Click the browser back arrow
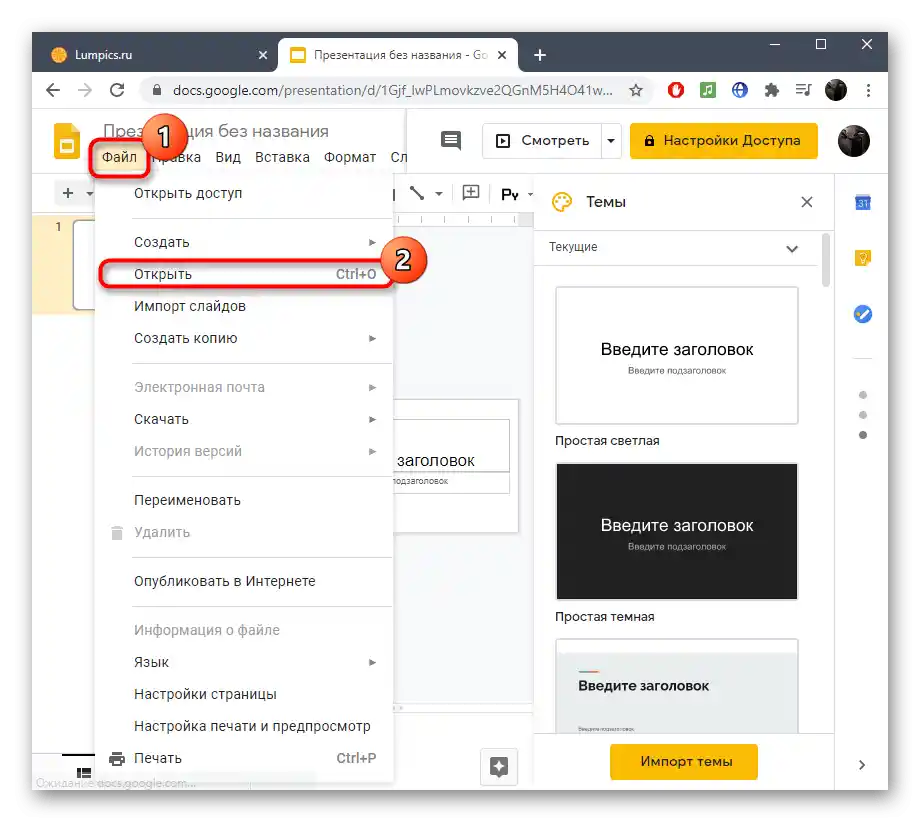 (x=53, y=90)
